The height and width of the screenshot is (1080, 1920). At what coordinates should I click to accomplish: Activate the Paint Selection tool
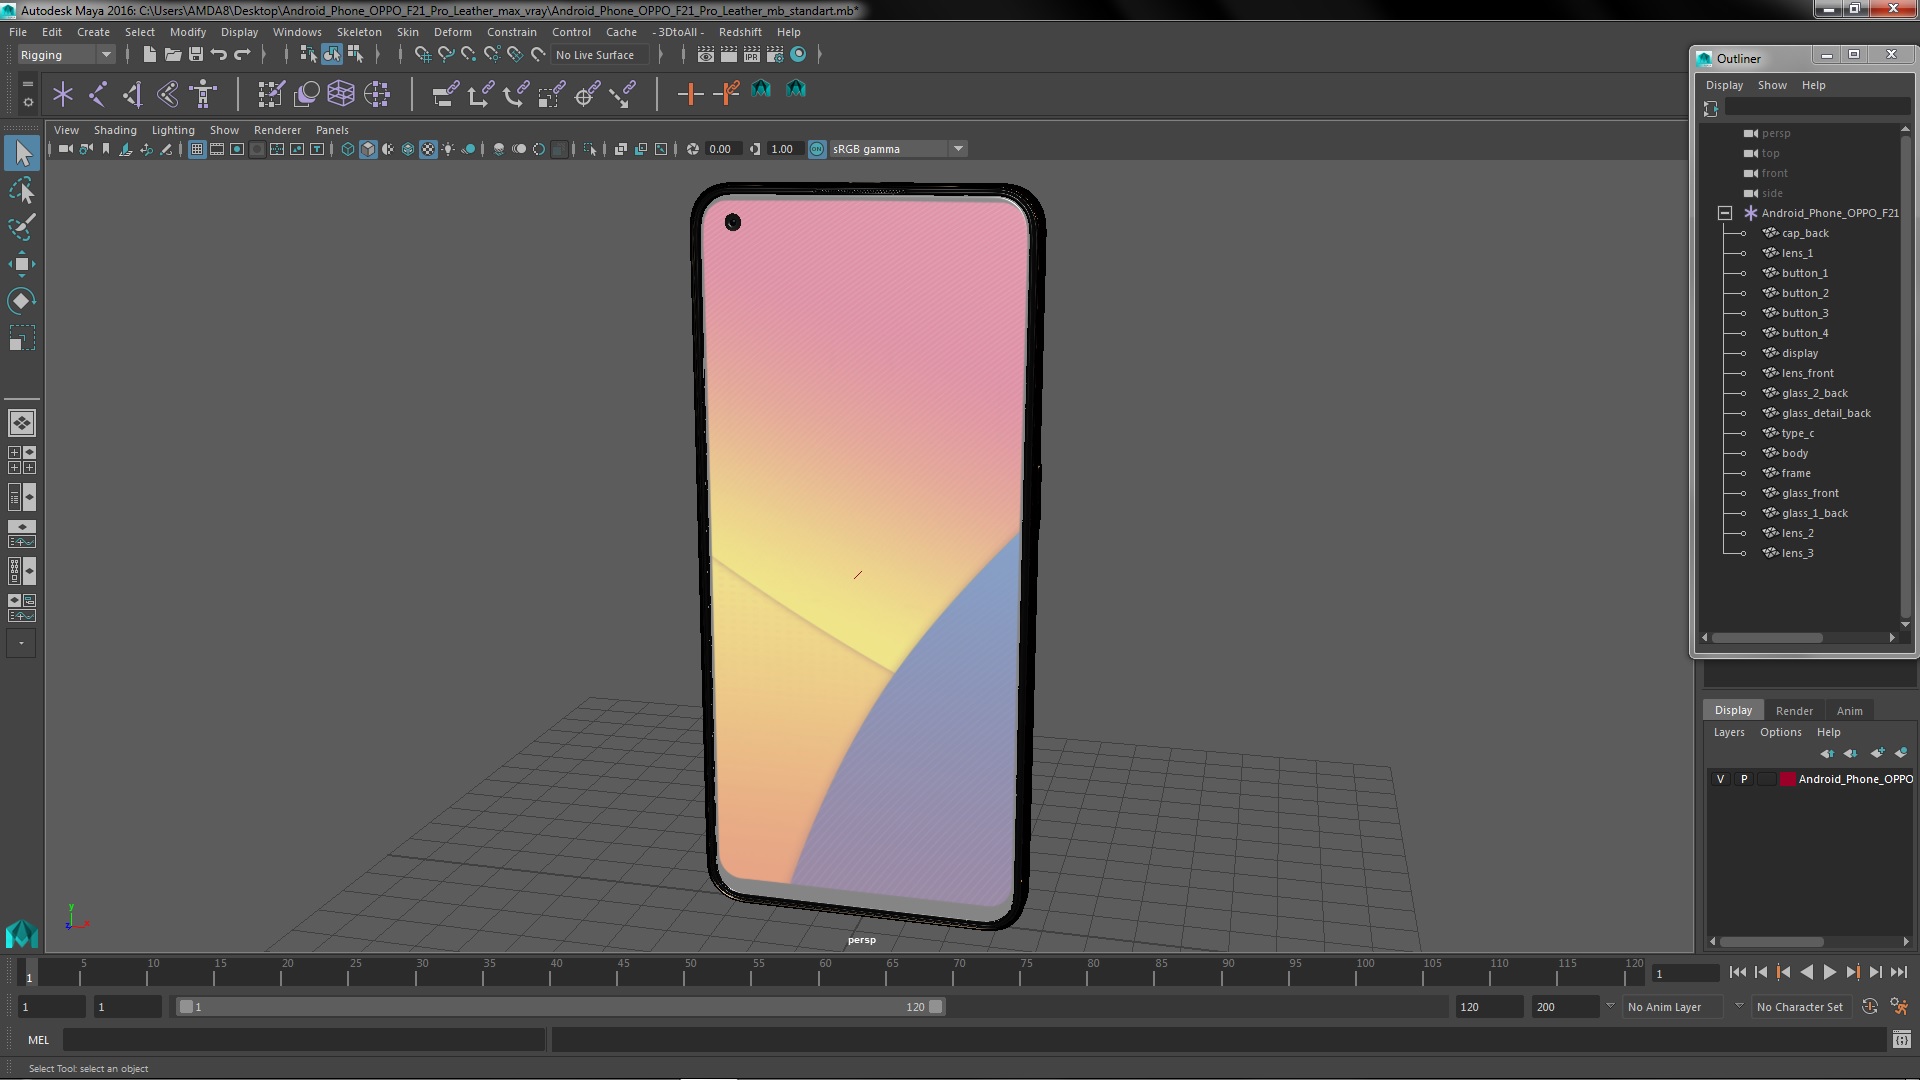click(x=21, y=227)
